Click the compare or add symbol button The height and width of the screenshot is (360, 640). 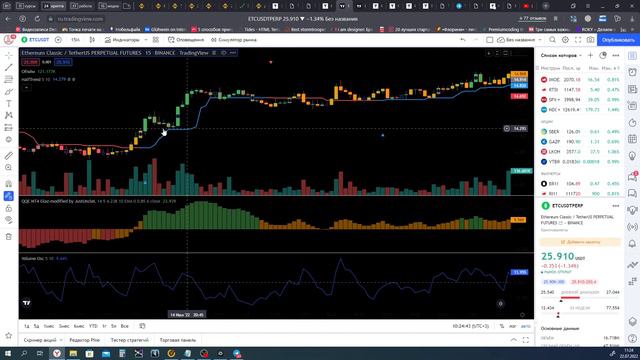(58, 40)
